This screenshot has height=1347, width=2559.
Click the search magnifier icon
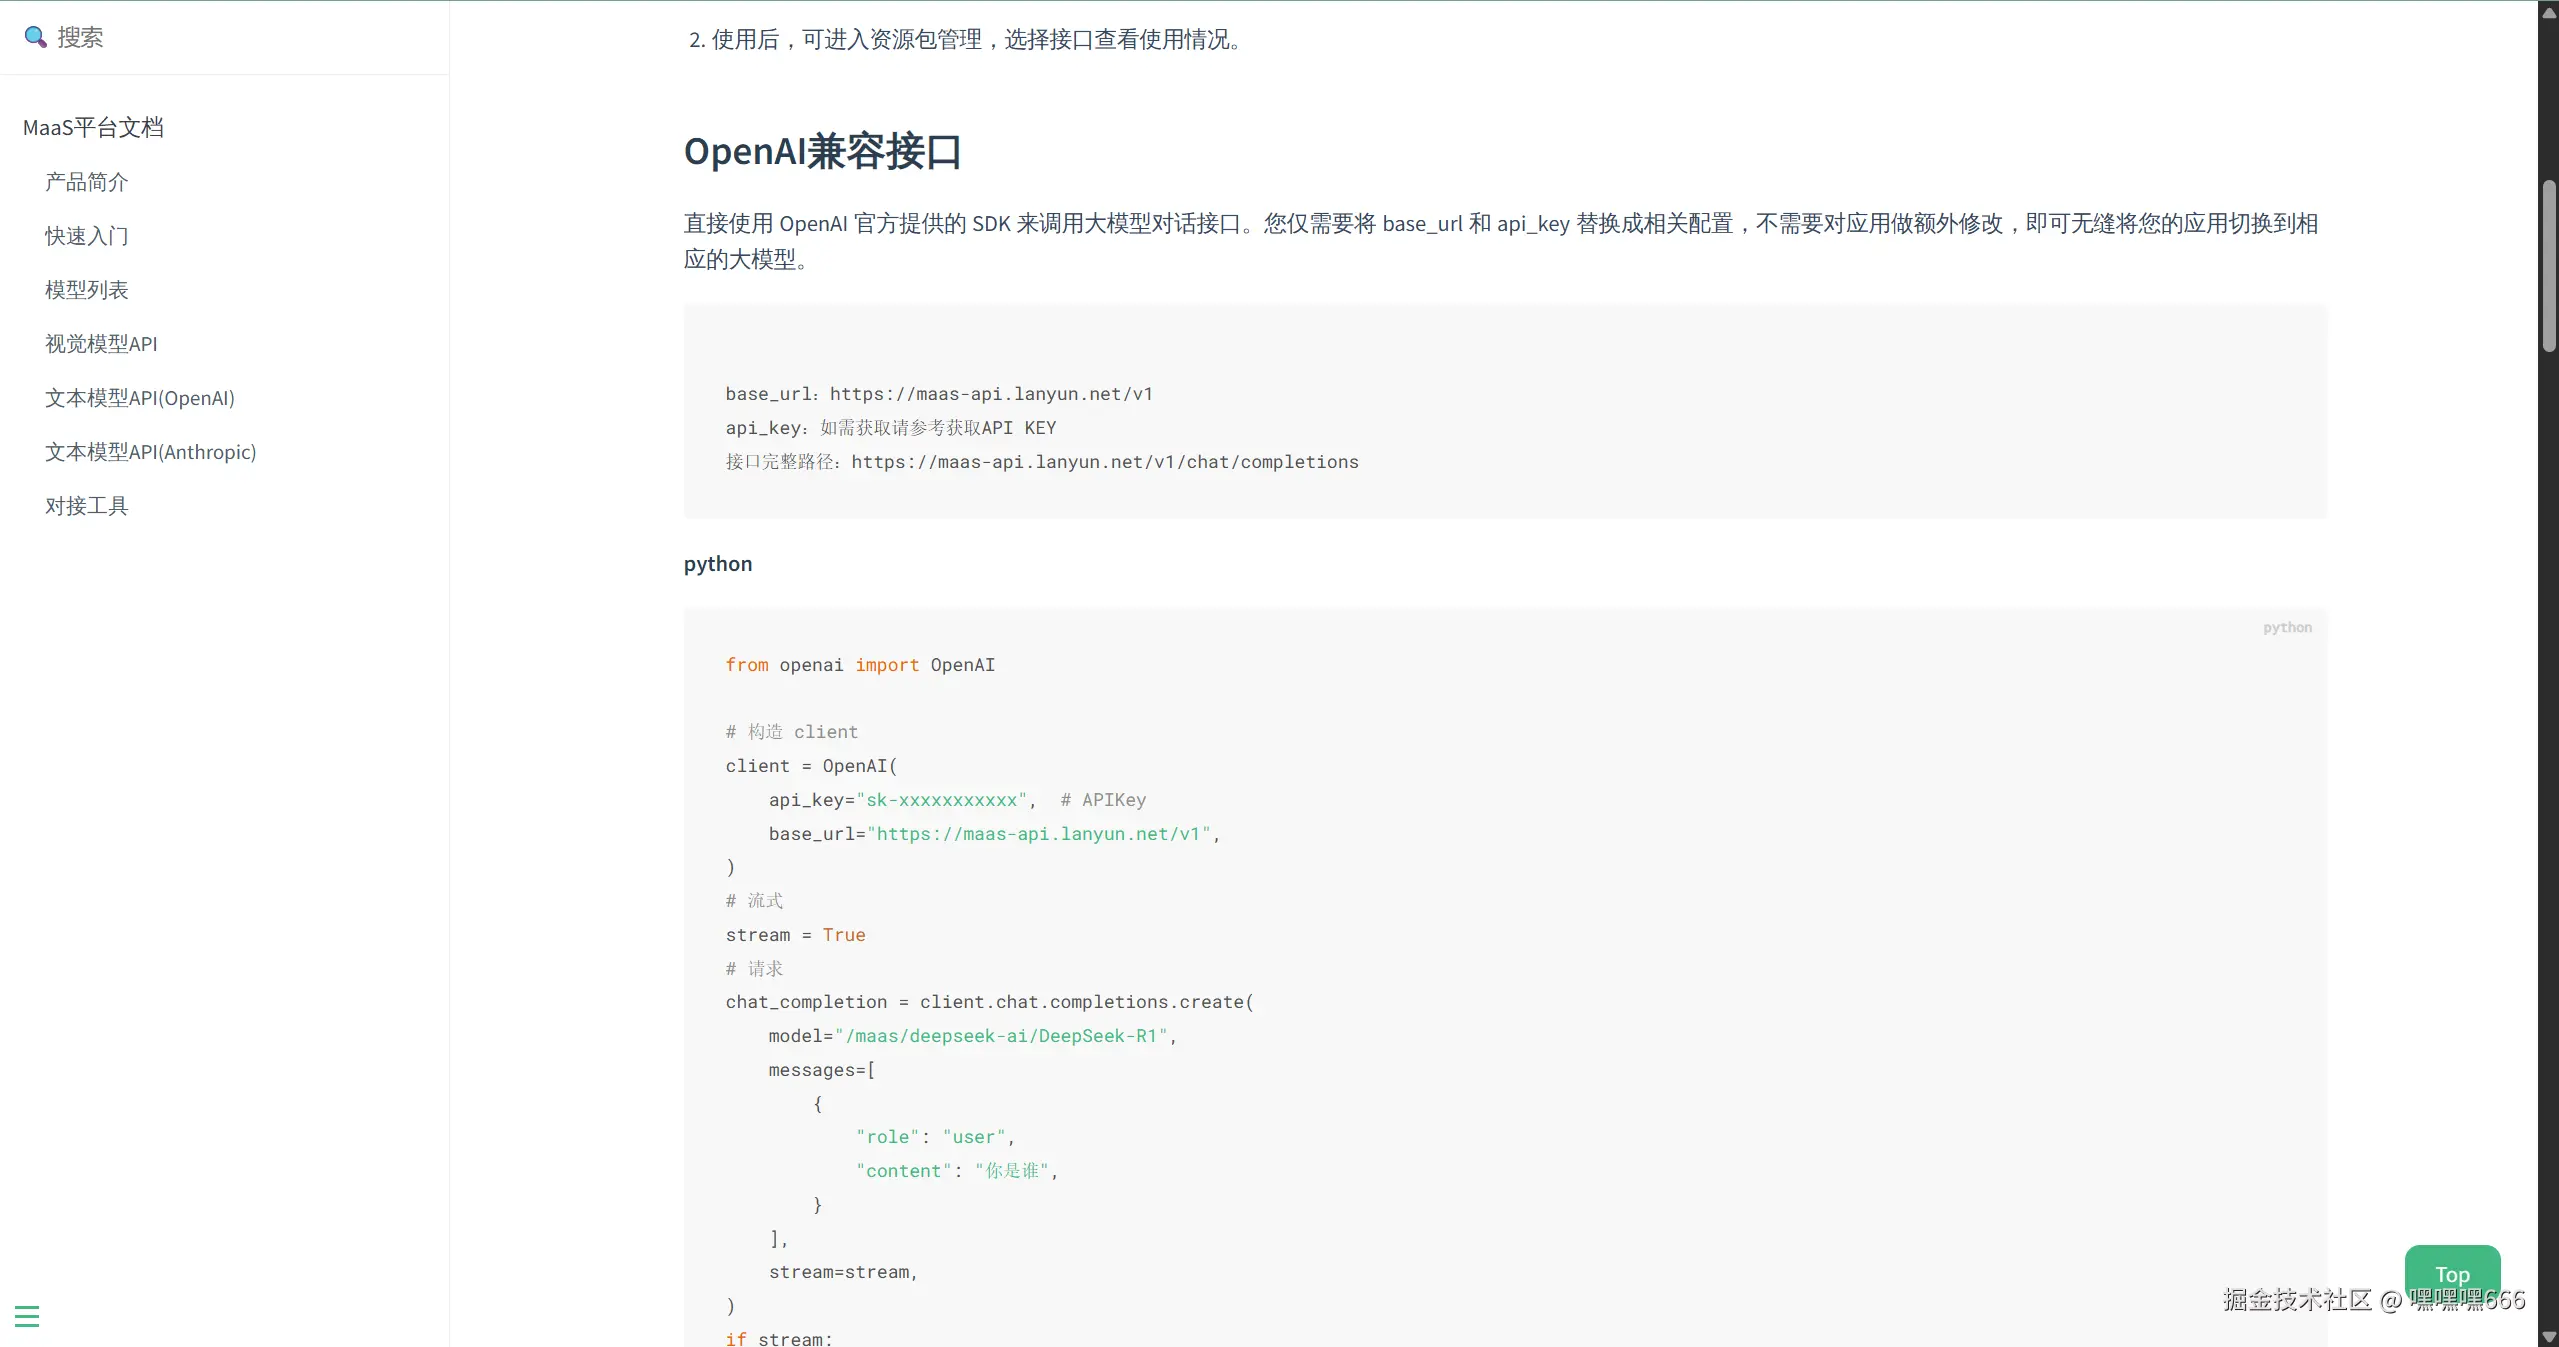point(35,37)
